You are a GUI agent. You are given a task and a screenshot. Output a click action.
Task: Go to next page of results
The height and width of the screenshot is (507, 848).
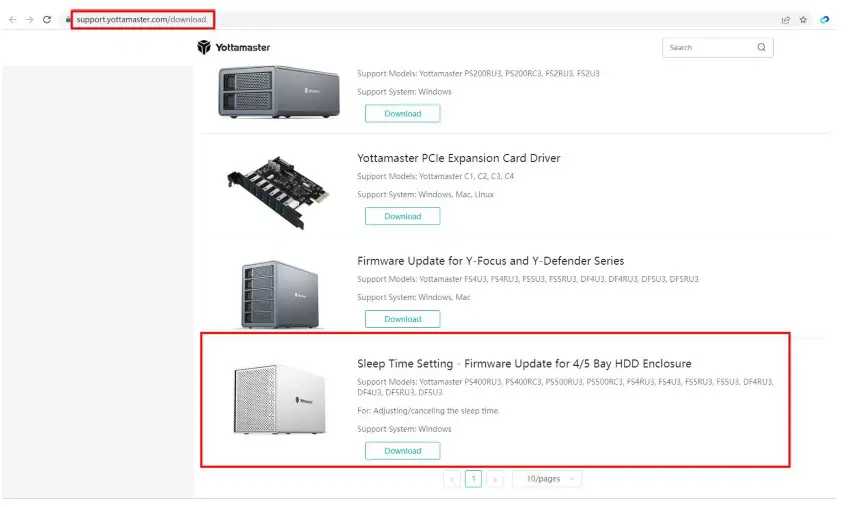[495, 479]
